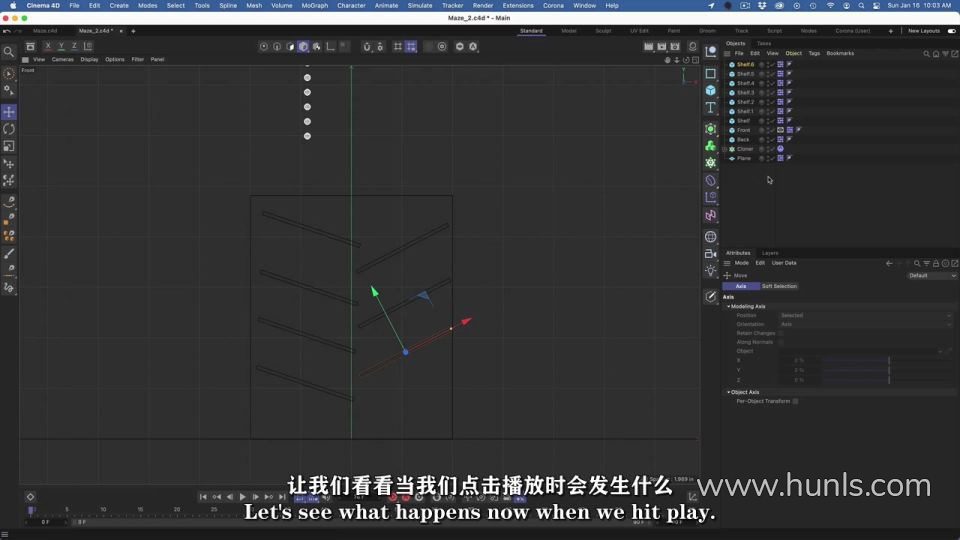Toggle enable checkmark for Cloner object
The width and height of the screenshot is (960, 540).
[x=771, y=149]
